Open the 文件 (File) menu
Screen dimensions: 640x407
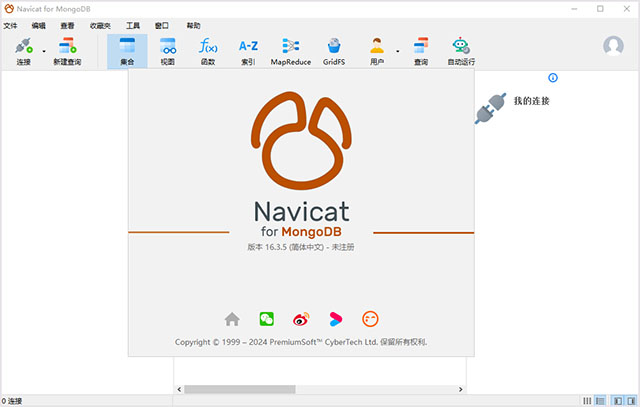click(x=11, y=25)
